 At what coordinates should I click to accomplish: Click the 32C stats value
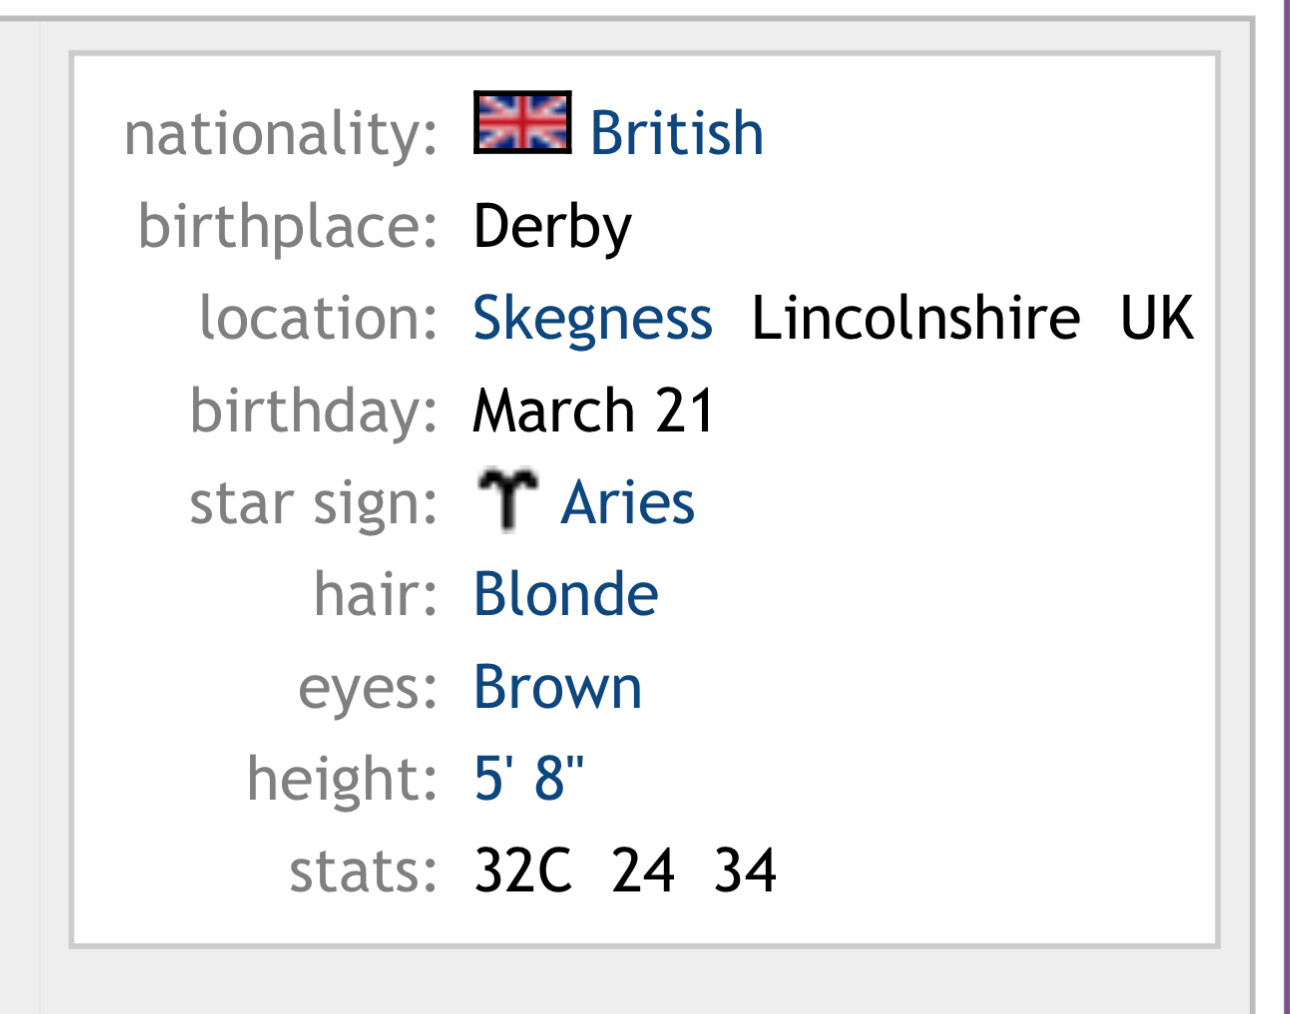click(522, 871)
